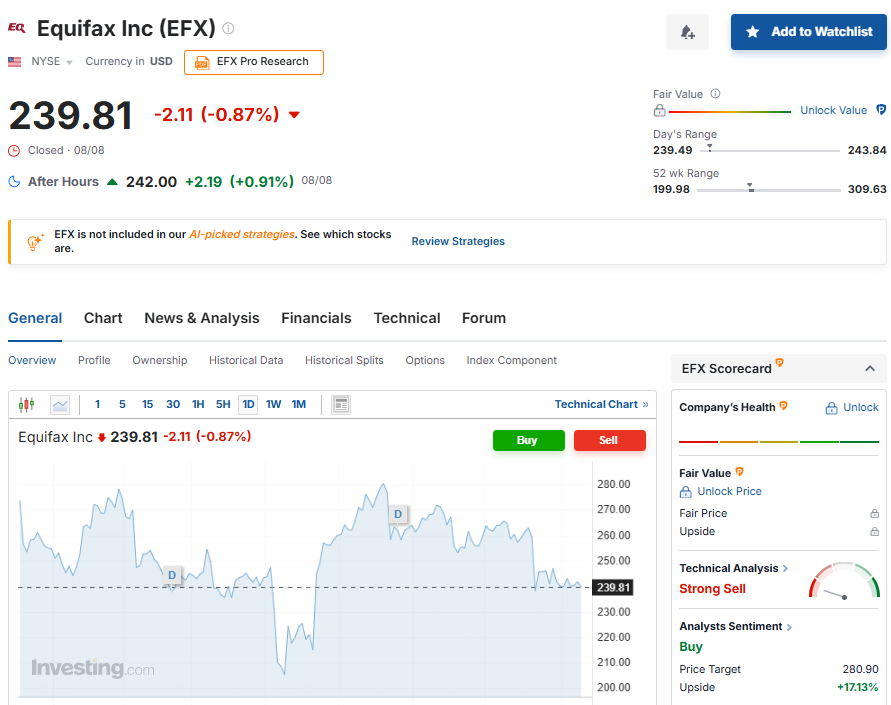Image resolution: width=891 pixels, height=705 pixels.
Task: Click the Fair Value info icon
Action: pyautogui.click(x=715, y=94)
